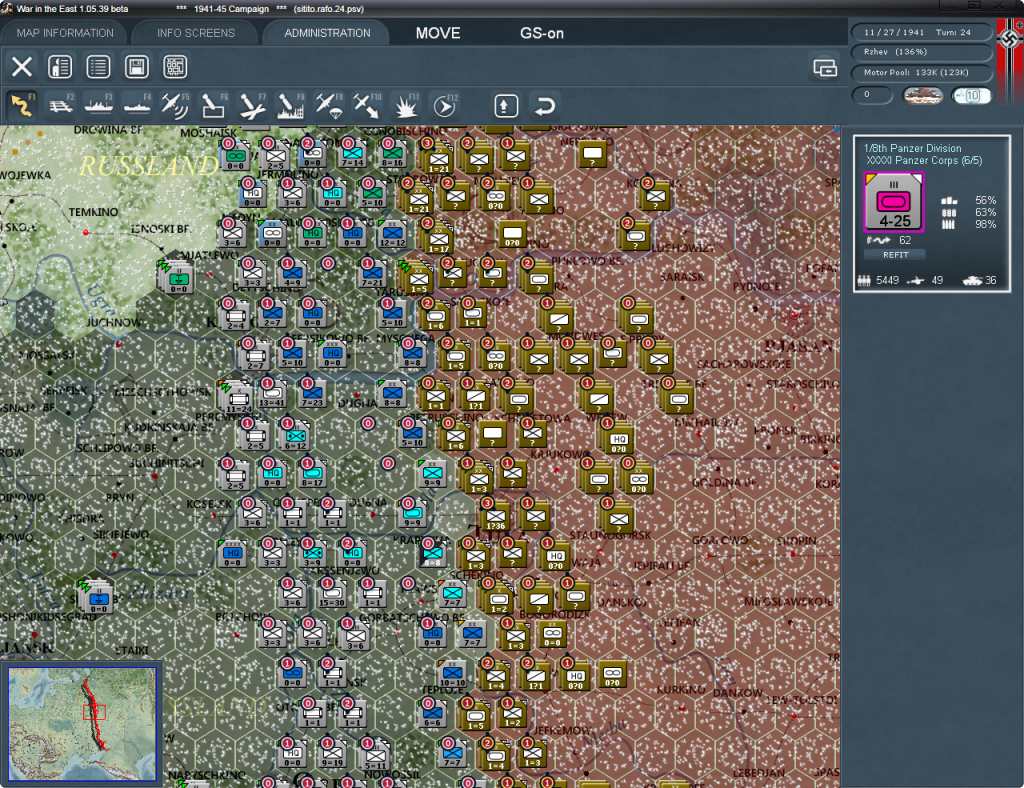Select the F4 ship mode icon
The image size is (1024, 788).
point(137,105)
